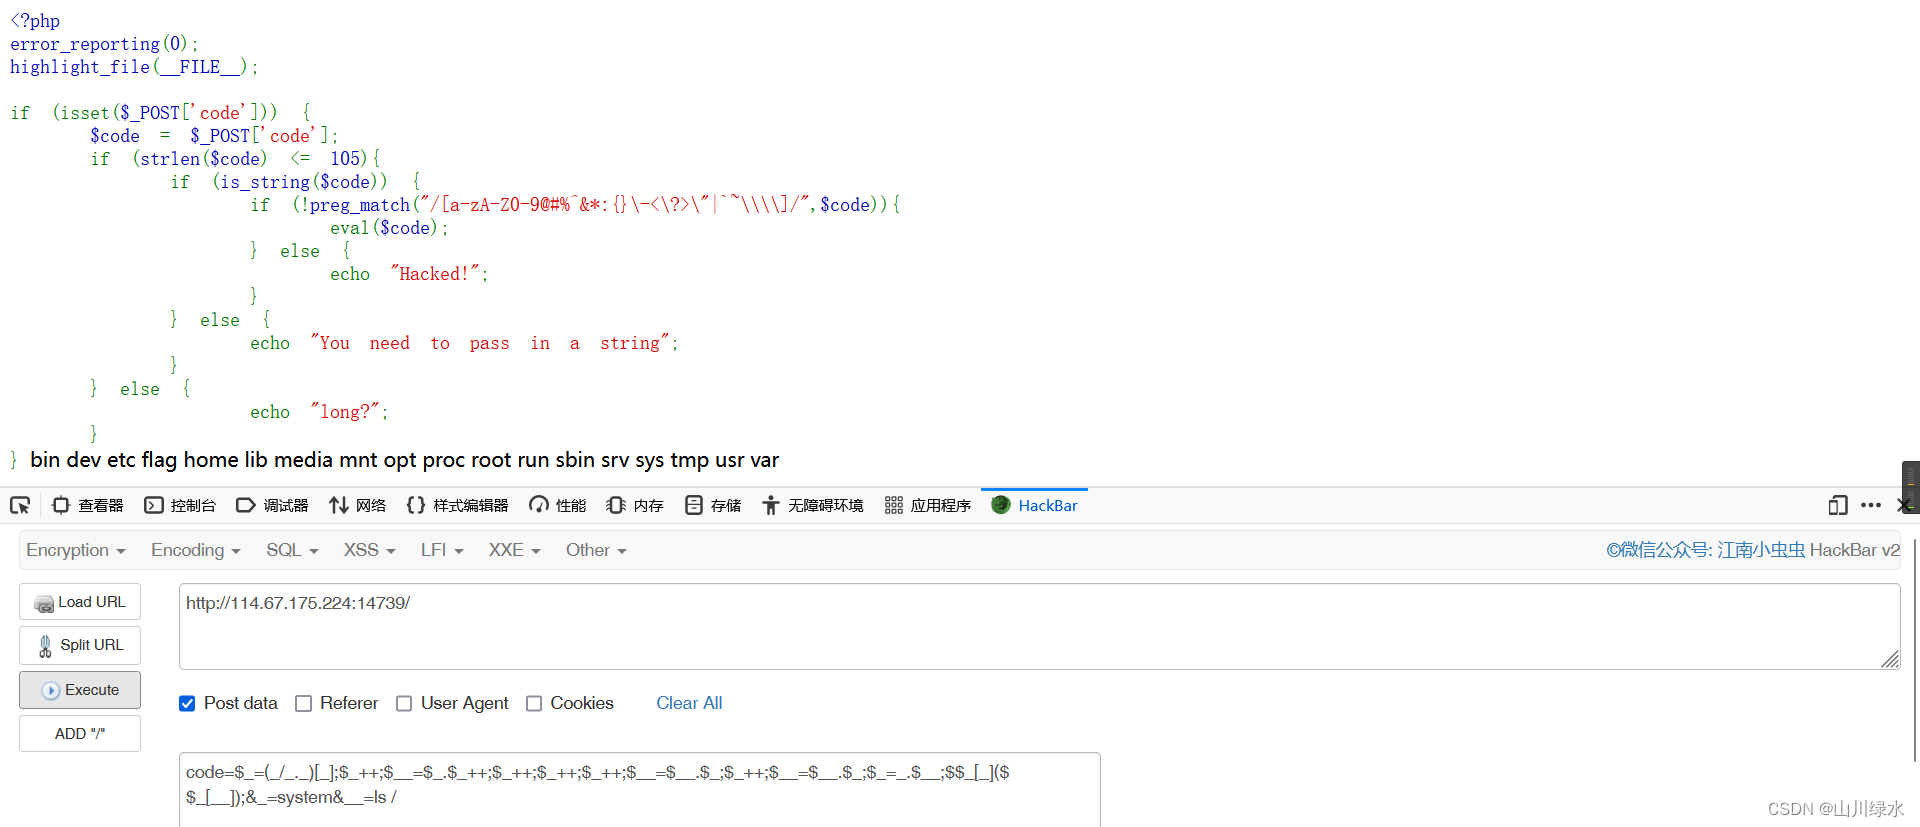Enable the User Agent checkbox
The height and width of the screenshot is (827, 1920).
click(404, 703)
